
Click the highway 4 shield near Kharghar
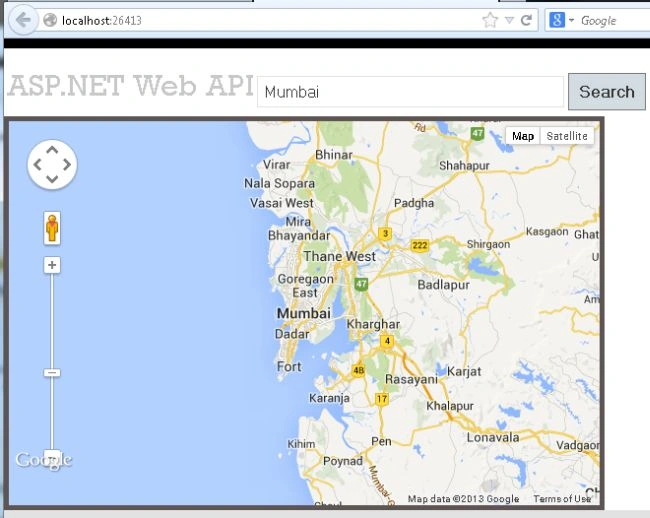tap(387, 341)
